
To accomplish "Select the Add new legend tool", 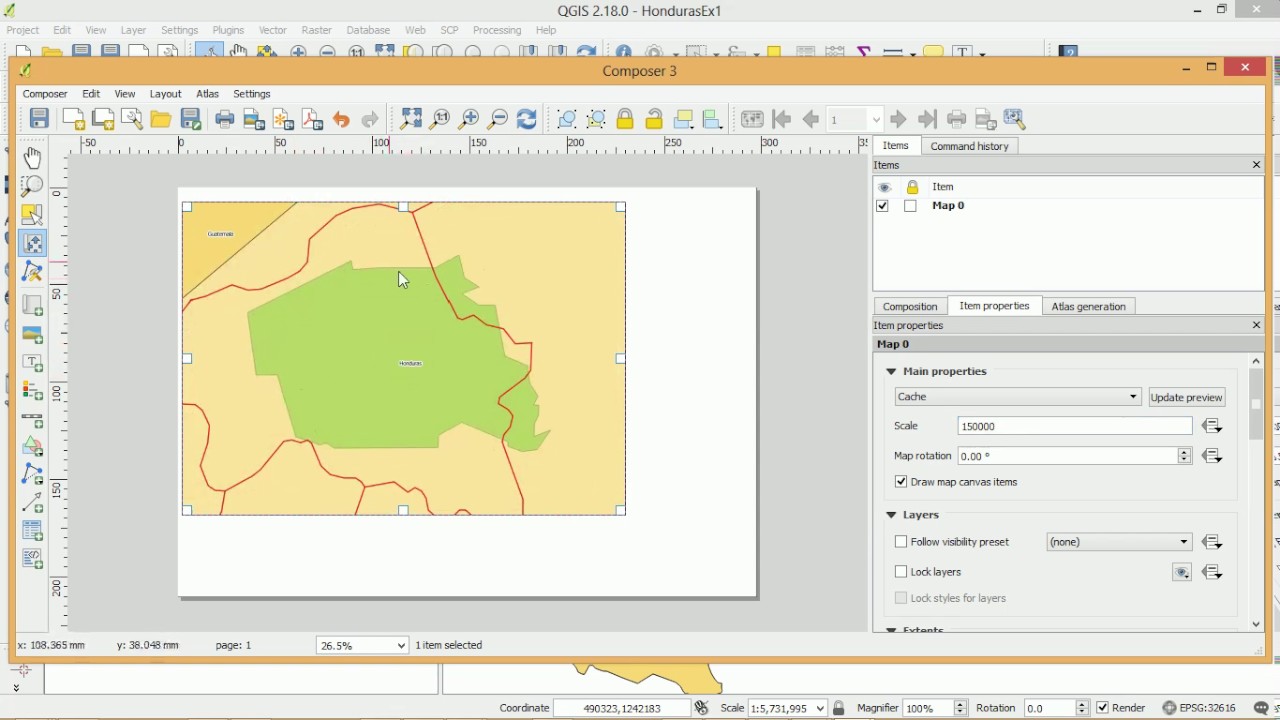I will pos(32,391).
